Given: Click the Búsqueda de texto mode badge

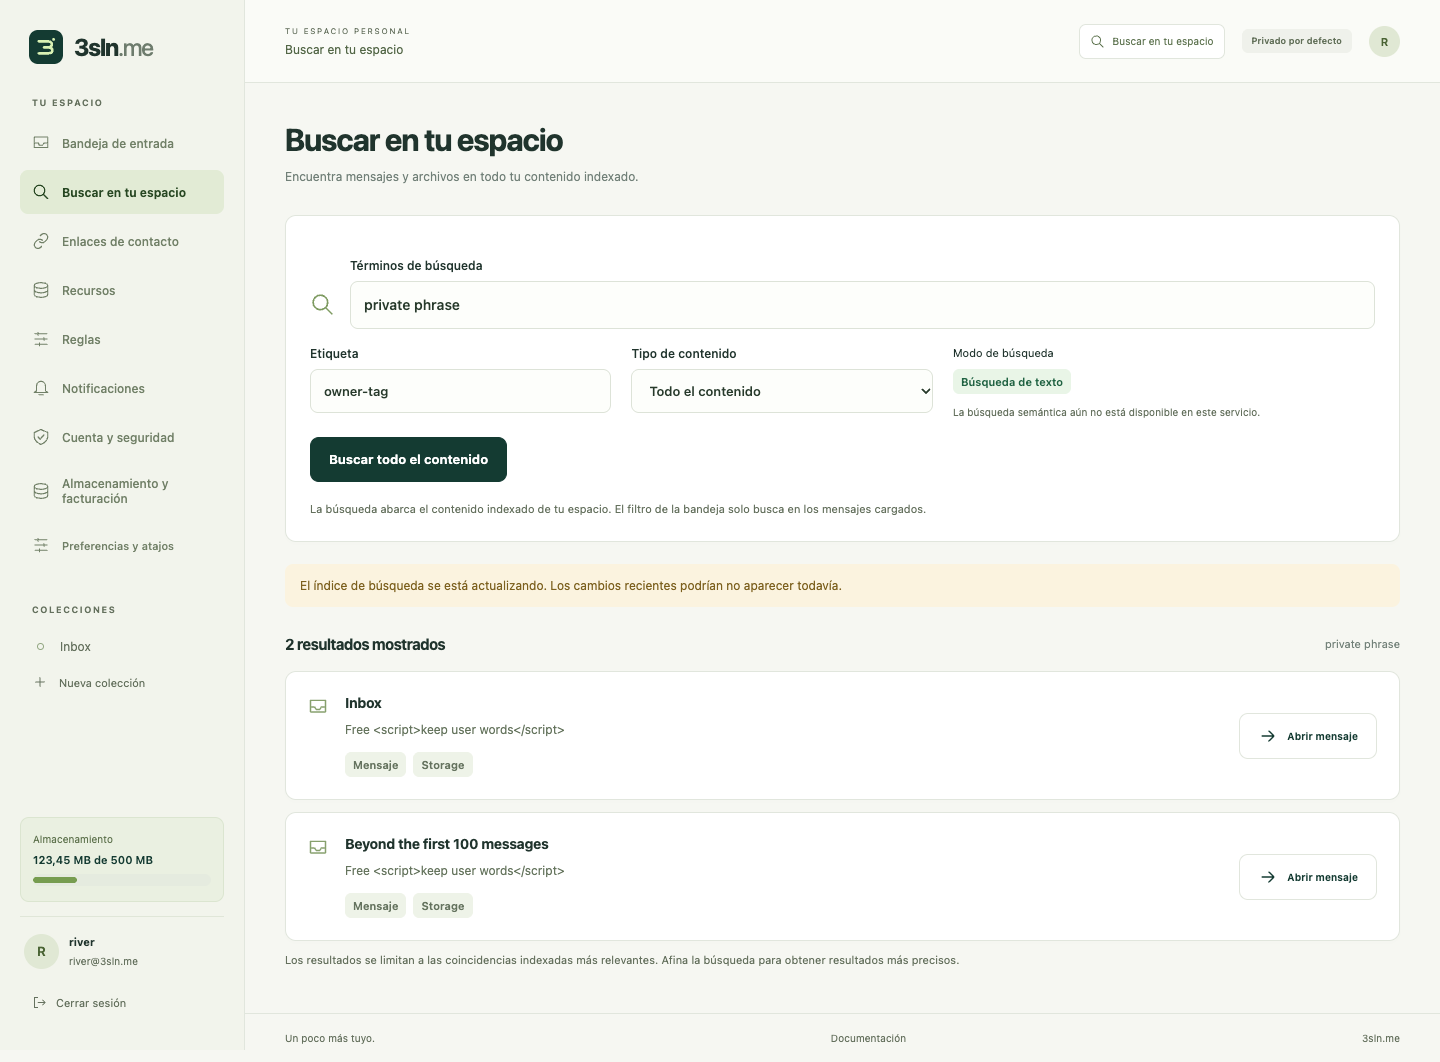Looking at the screenshot, I should coord(1012,382).
